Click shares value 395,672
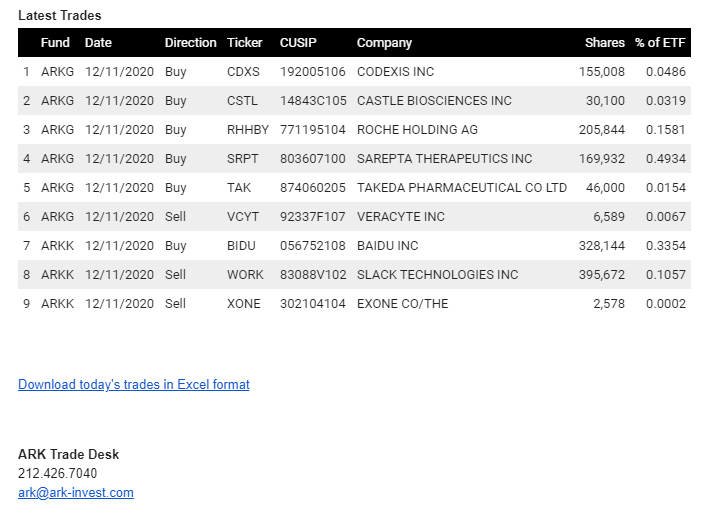This screenshot has width=718, height=510. point(602,275)
